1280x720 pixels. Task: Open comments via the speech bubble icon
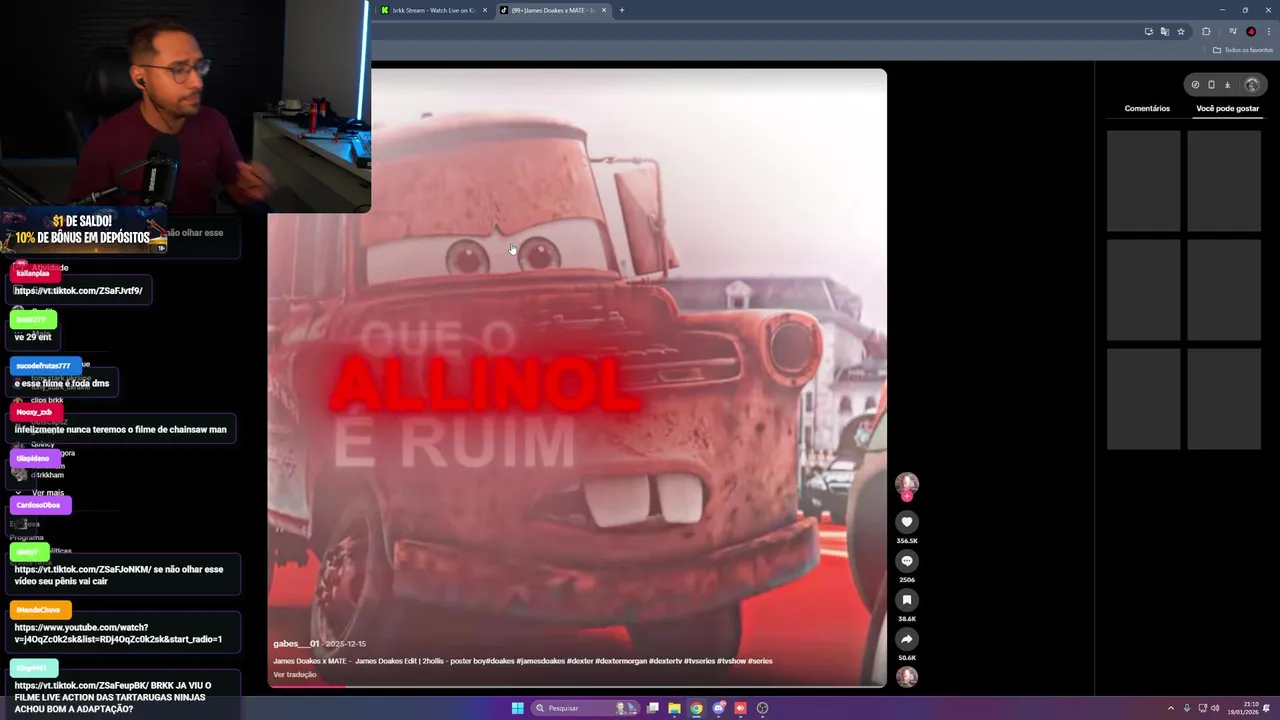click(x=907, y=561)
